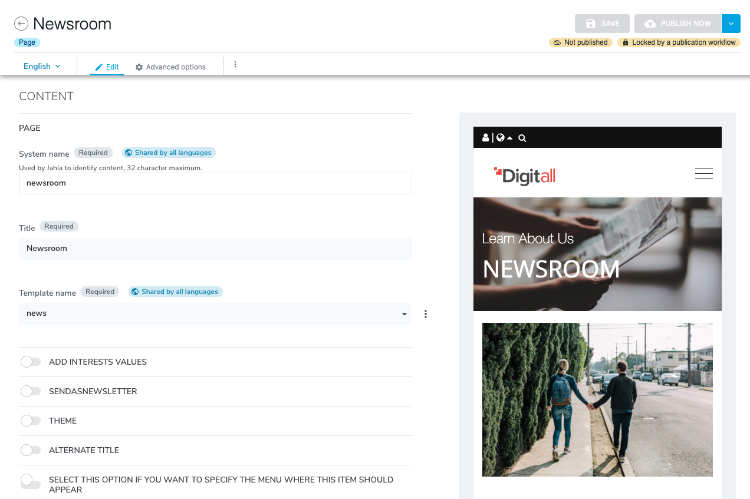Open the publish options dropdown arrow
Screen dimensions: 750x499
(x=731, y=23)
